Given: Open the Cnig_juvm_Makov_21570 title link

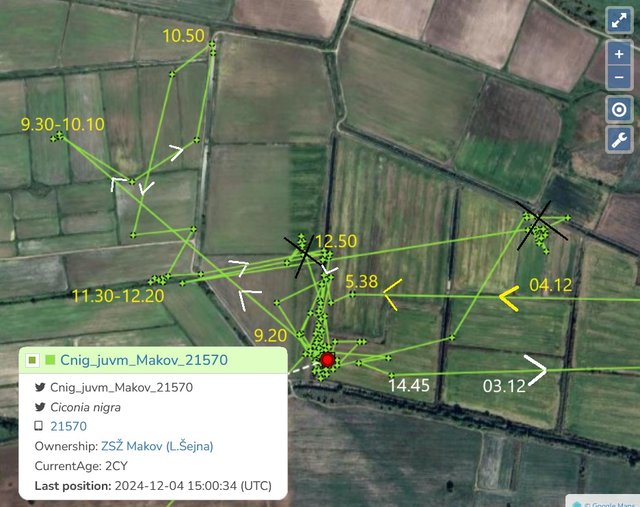Looking at the screenshot, I should 144,360.
